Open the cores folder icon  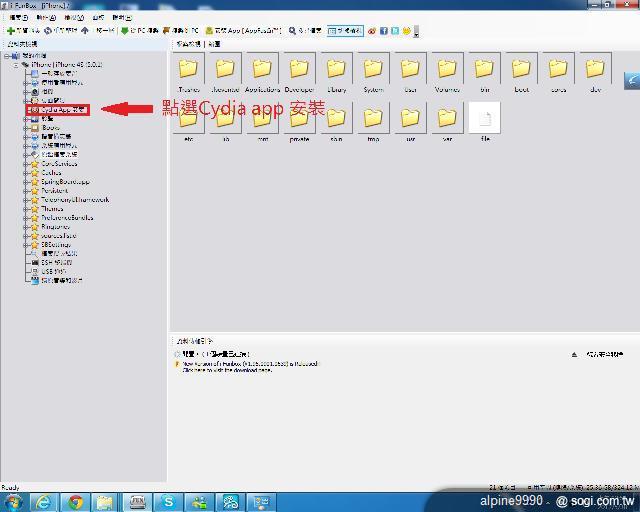coord(558,68)
